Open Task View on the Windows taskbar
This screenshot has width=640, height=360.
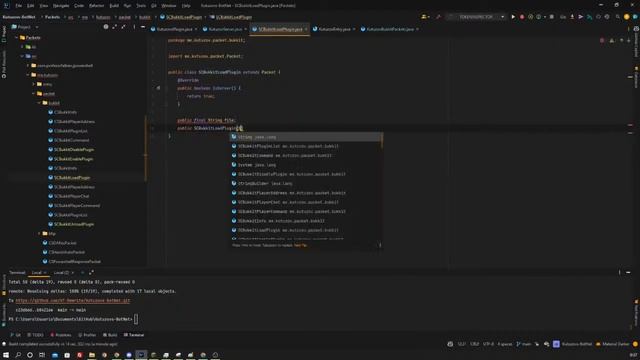[42, 355]
